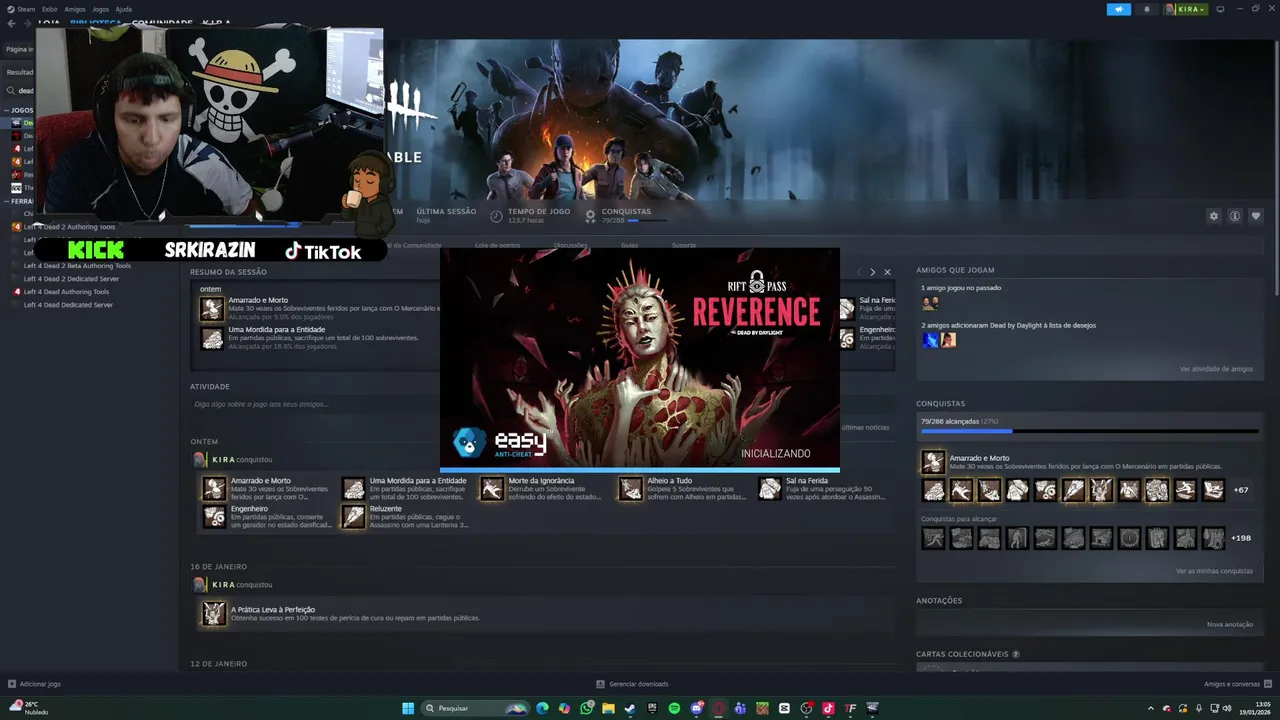Close the Resumo da Sessão panel
Viewport: 1280px width, 720px height.
click(x=887, y=272)
